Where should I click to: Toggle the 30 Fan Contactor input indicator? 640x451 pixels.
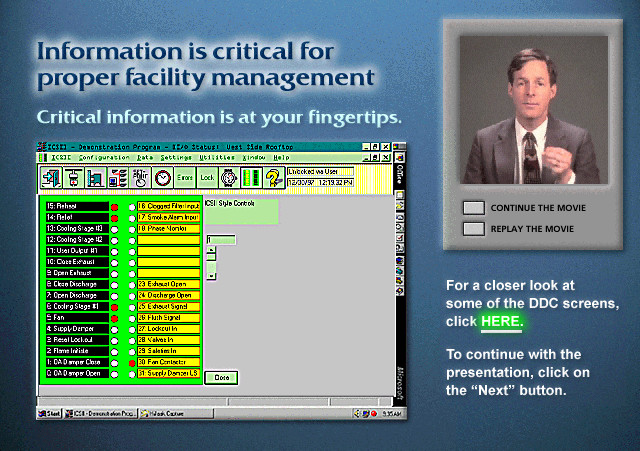(x=131, y=362)
